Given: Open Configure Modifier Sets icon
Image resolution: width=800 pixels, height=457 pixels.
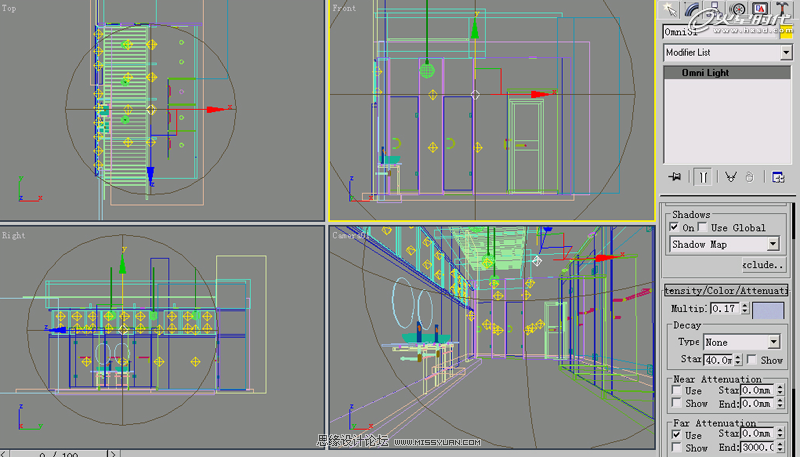Looking at the screenshot, I should 778,177.
